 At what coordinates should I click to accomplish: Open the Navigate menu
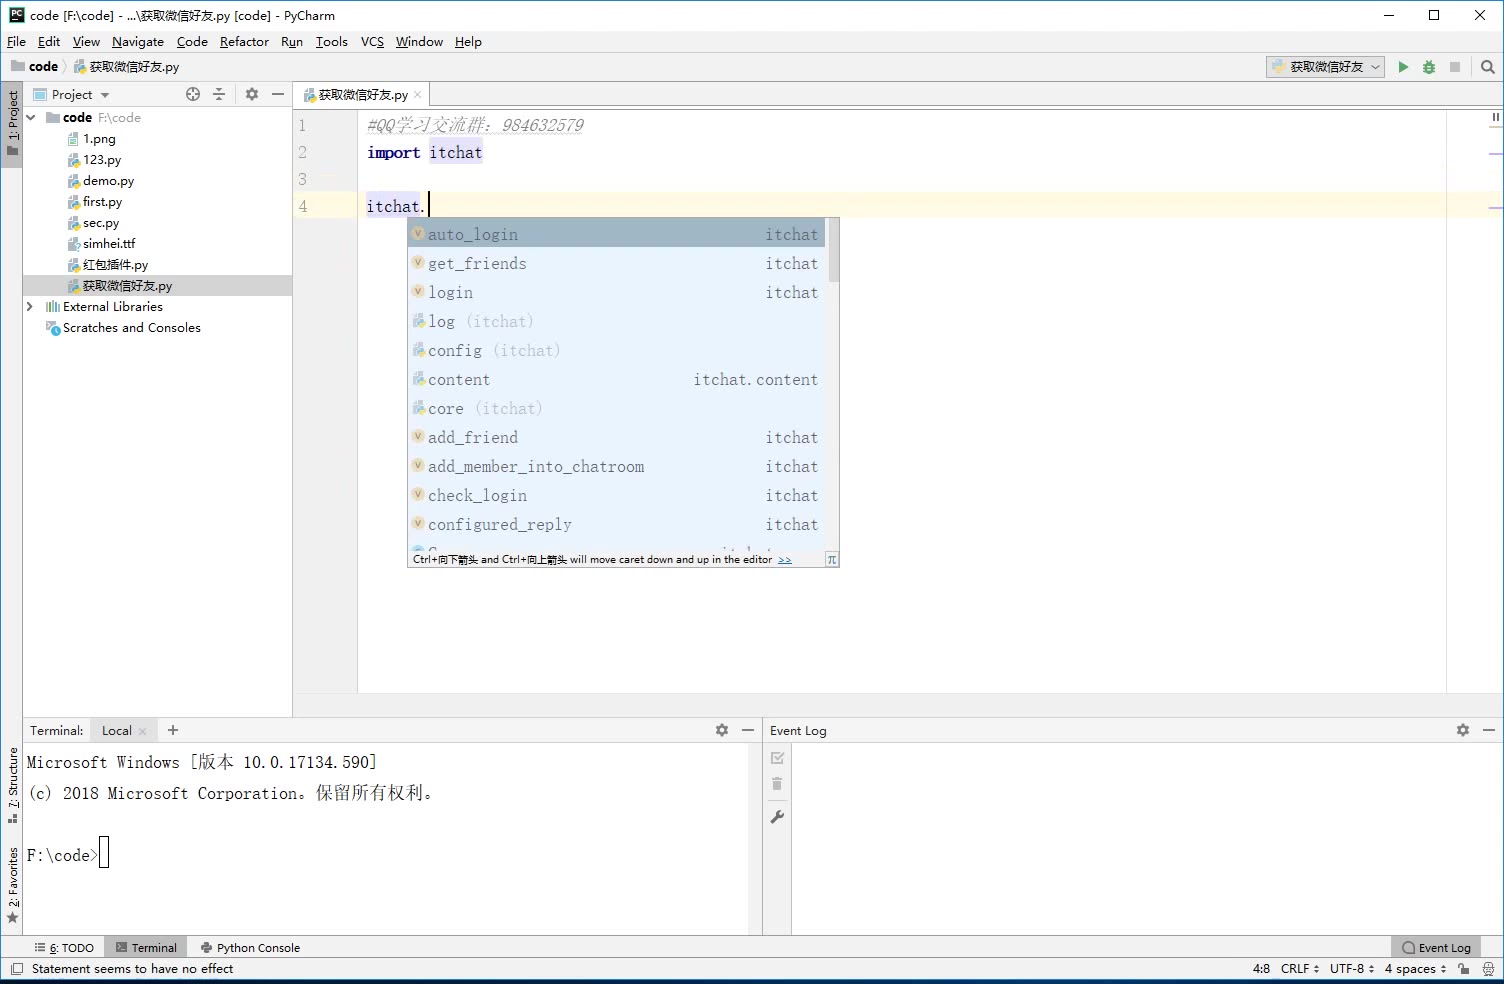138,42
